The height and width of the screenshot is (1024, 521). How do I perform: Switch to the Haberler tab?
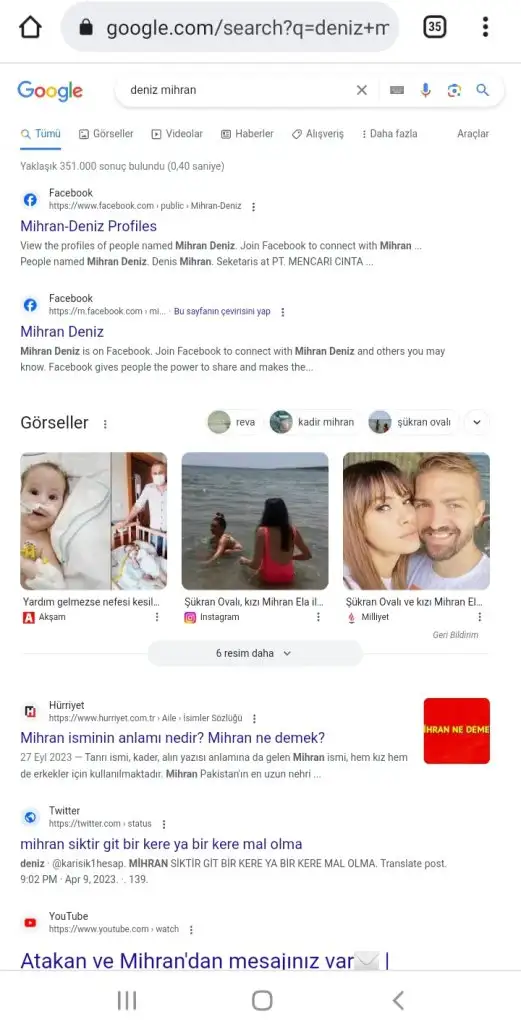pyautogui.click(x=247, y=134)
